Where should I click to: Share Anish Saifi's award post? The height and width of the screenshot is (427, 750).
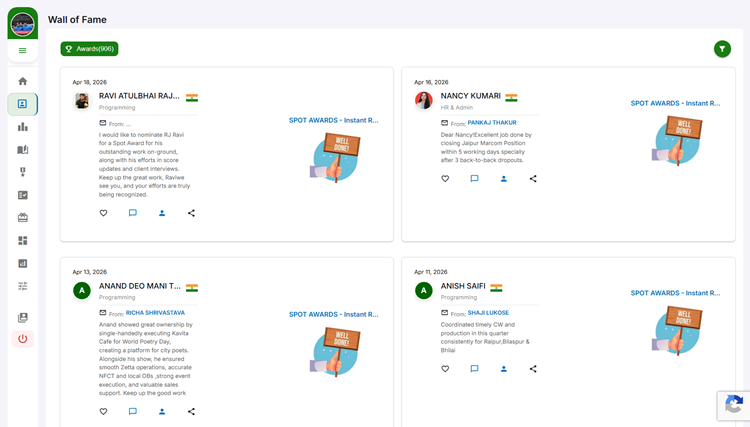533,369
